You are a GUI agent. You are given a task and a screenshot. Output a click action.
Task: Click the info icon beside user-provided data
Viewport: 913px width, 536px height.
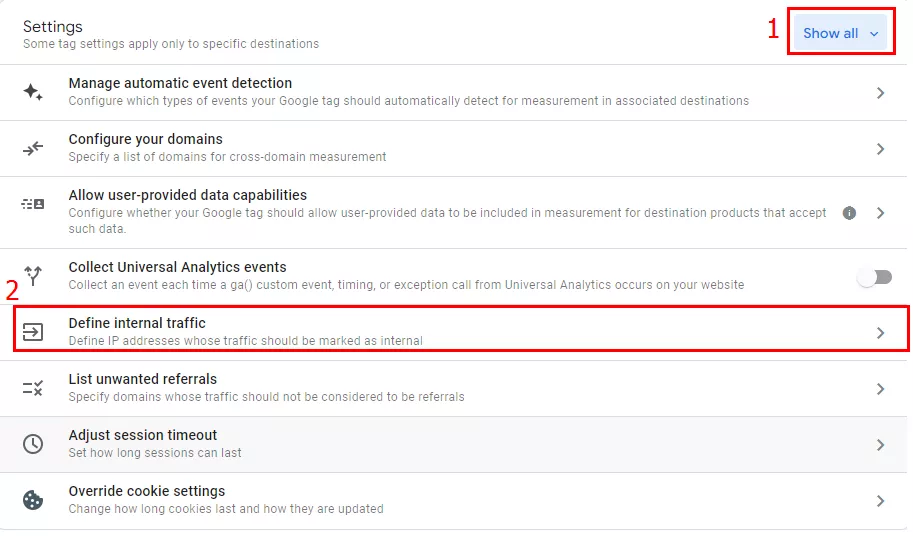click(850, 213)
